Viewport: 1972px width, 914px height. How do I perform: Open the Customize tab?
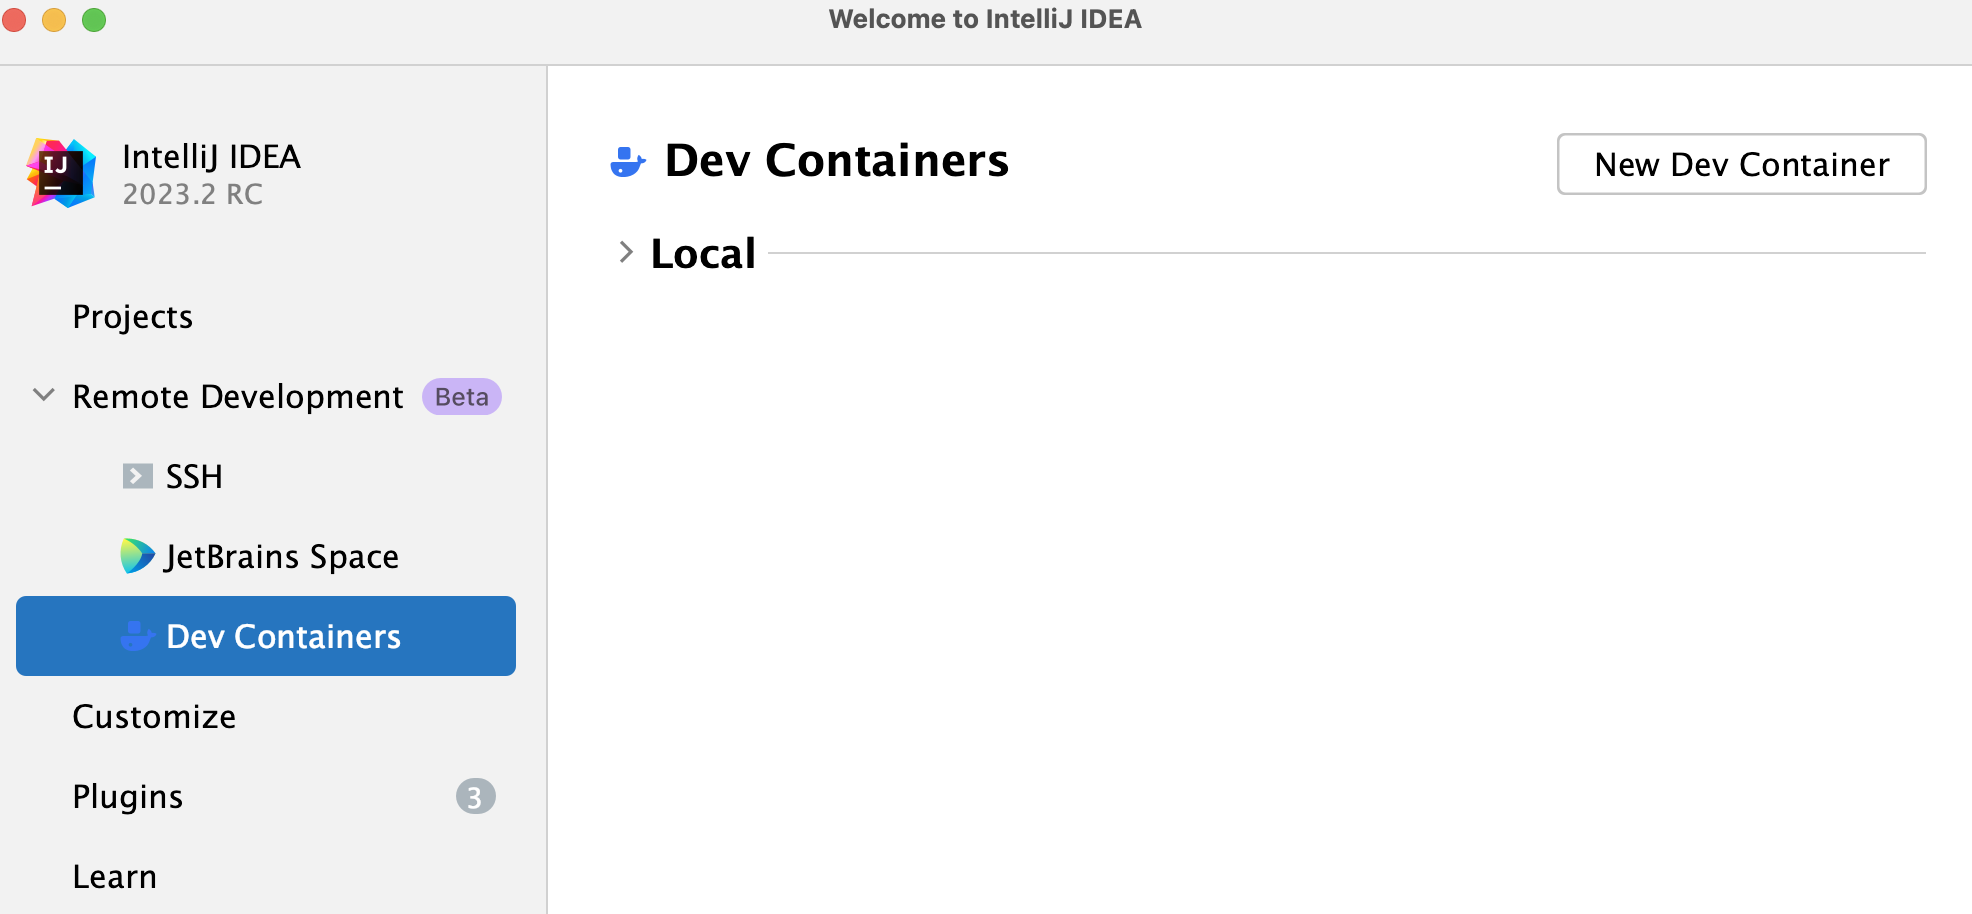155,717
